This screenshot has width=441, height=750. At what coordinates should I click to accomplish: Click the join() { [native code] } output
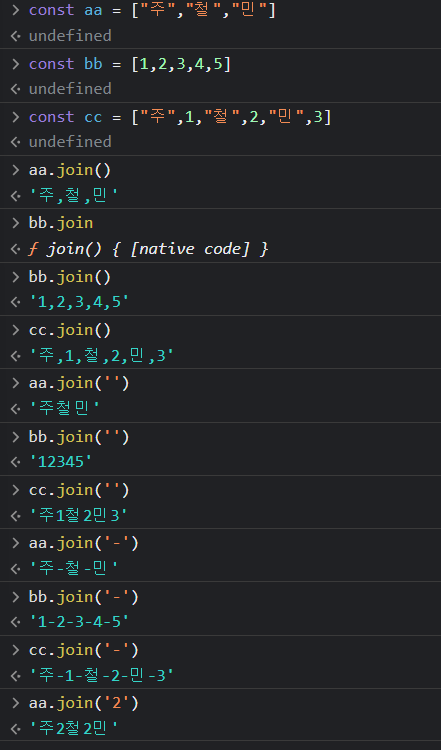click(157, 249)
